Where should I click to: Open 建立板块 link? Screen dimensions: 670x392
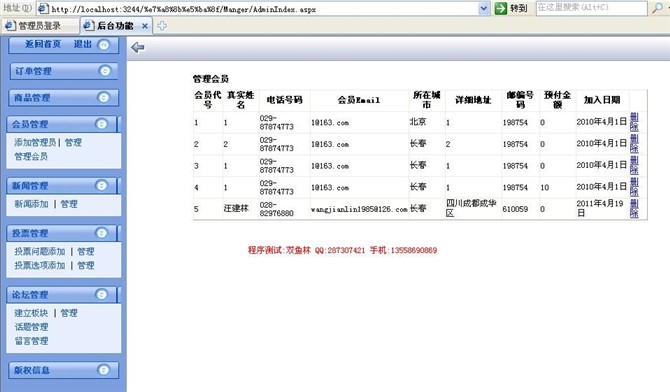point(31,313)
